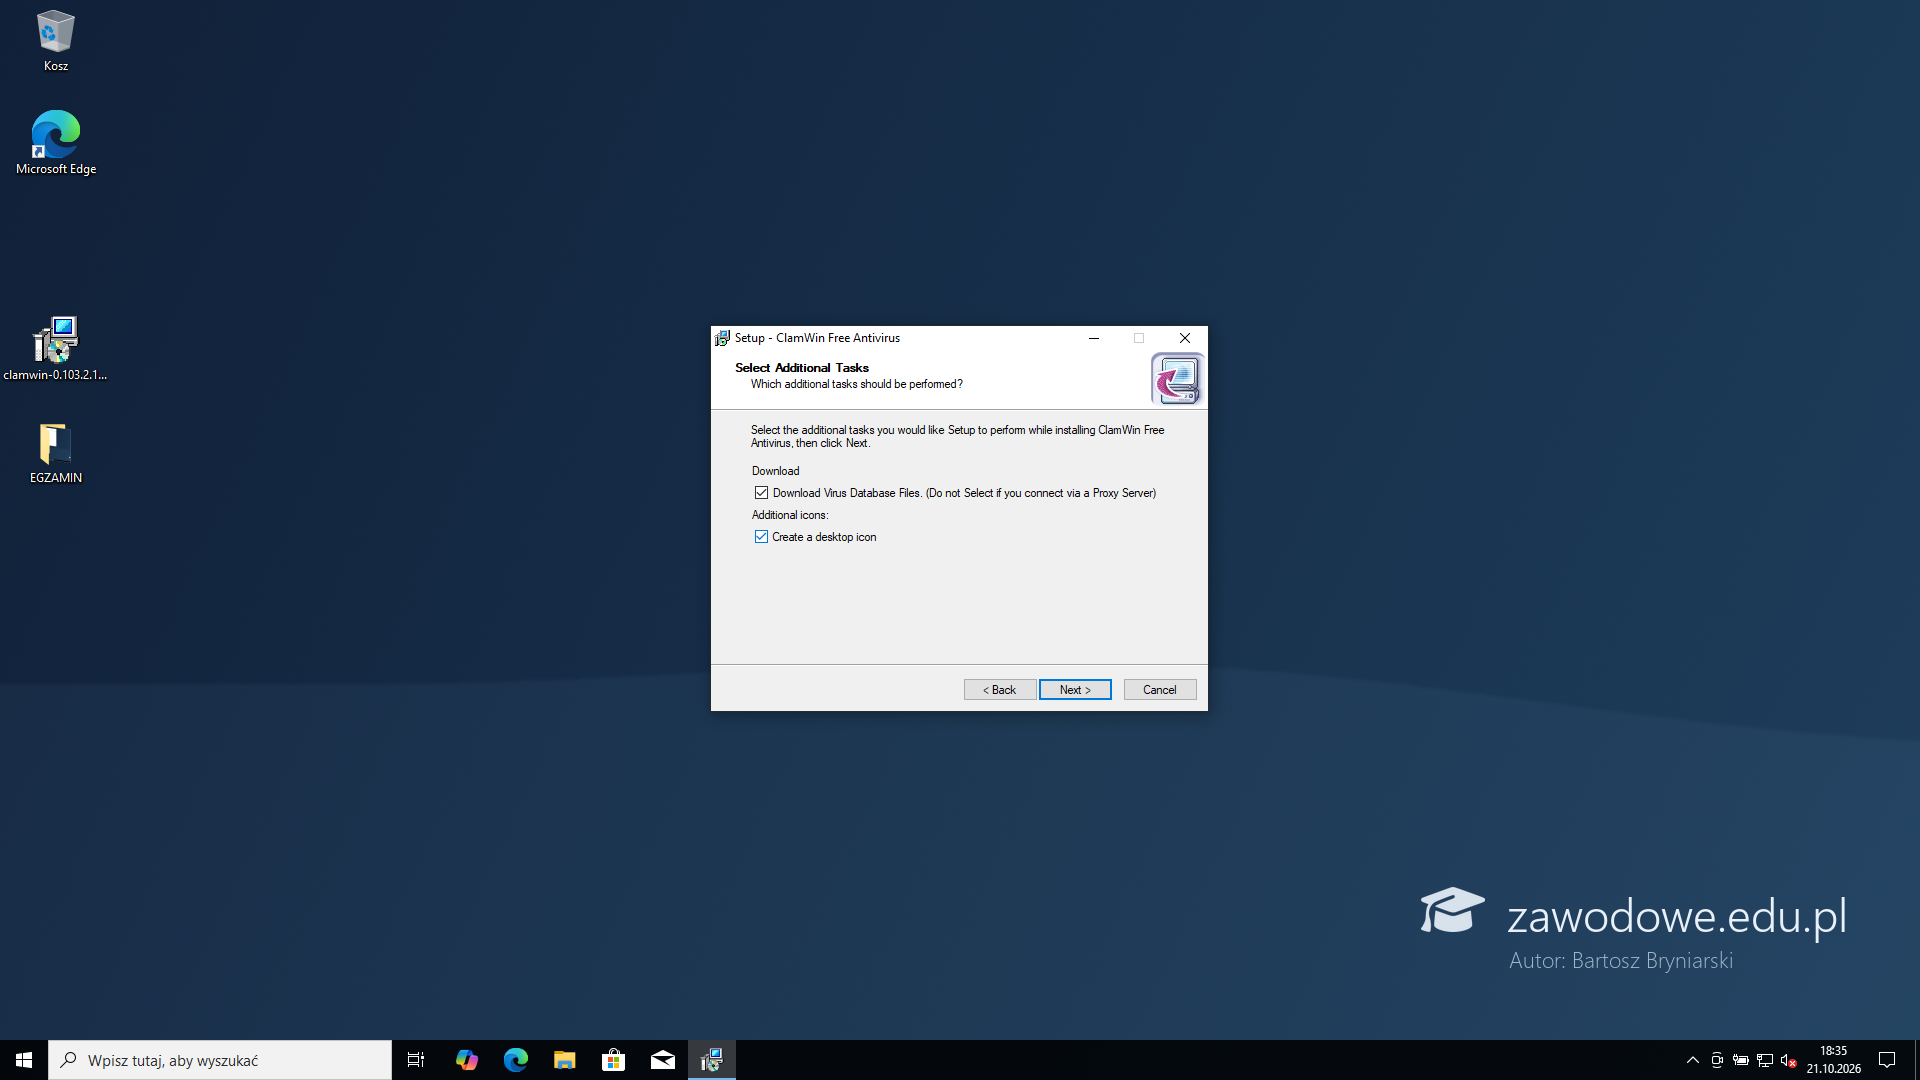
Task: Open the Mail app from the taskbar
Action: click(662, 1060)
